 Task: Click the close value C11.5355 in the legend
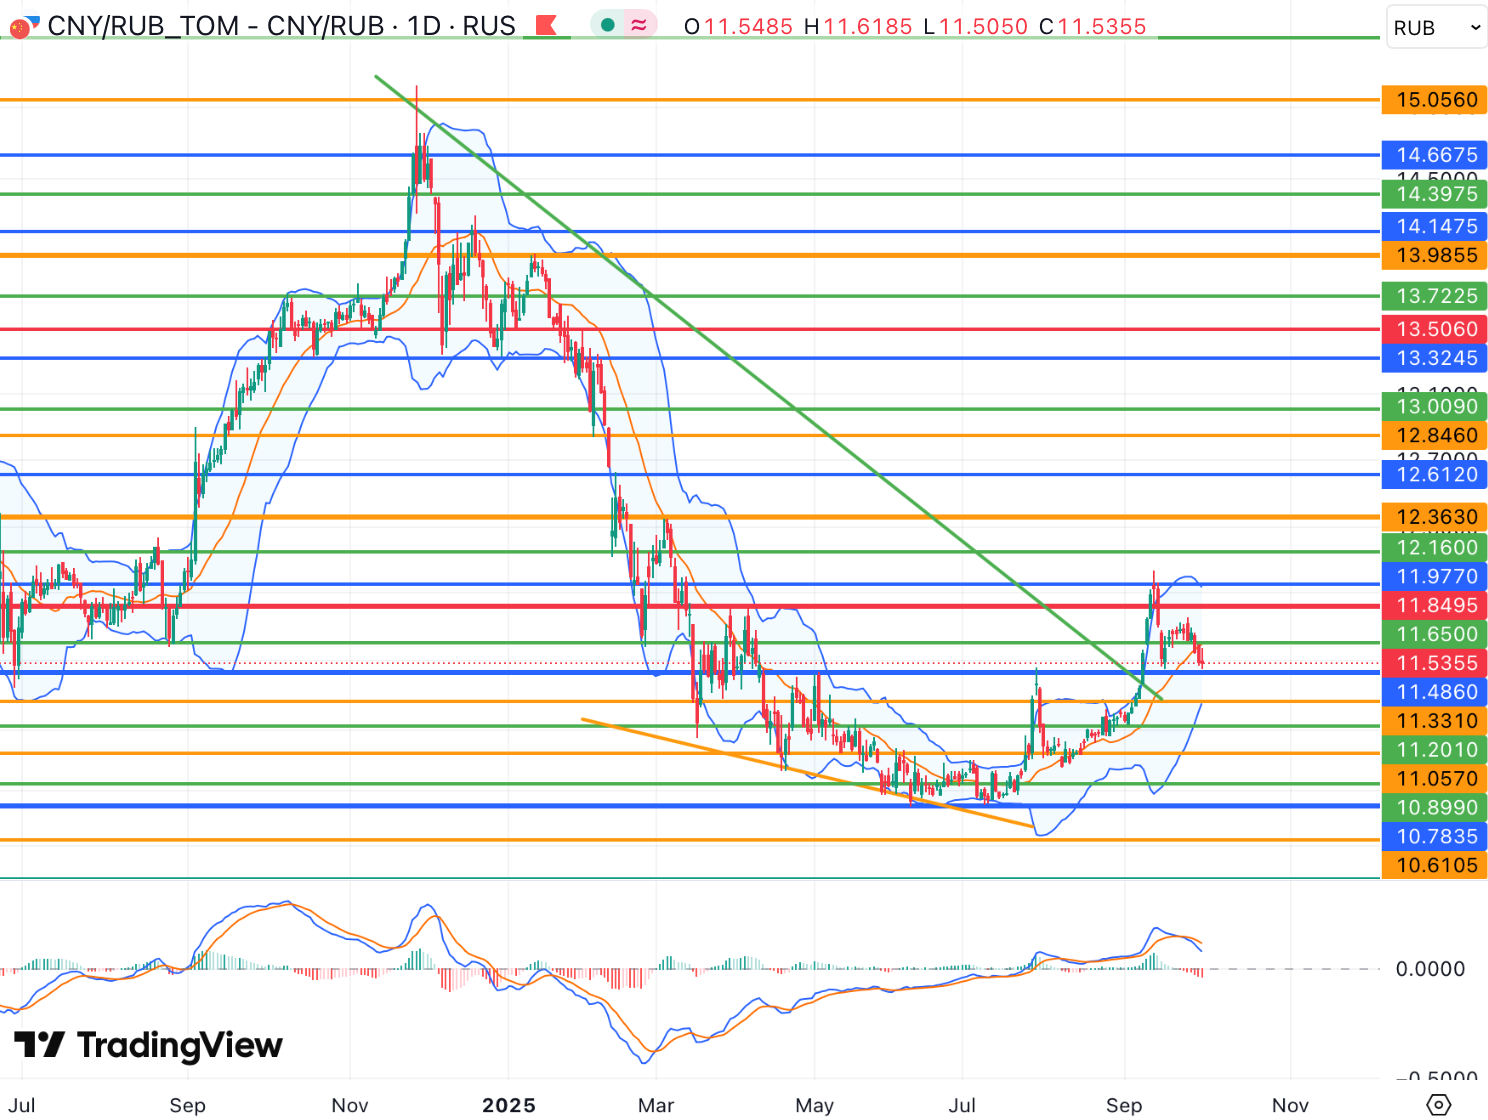(x=1092, y=27)
